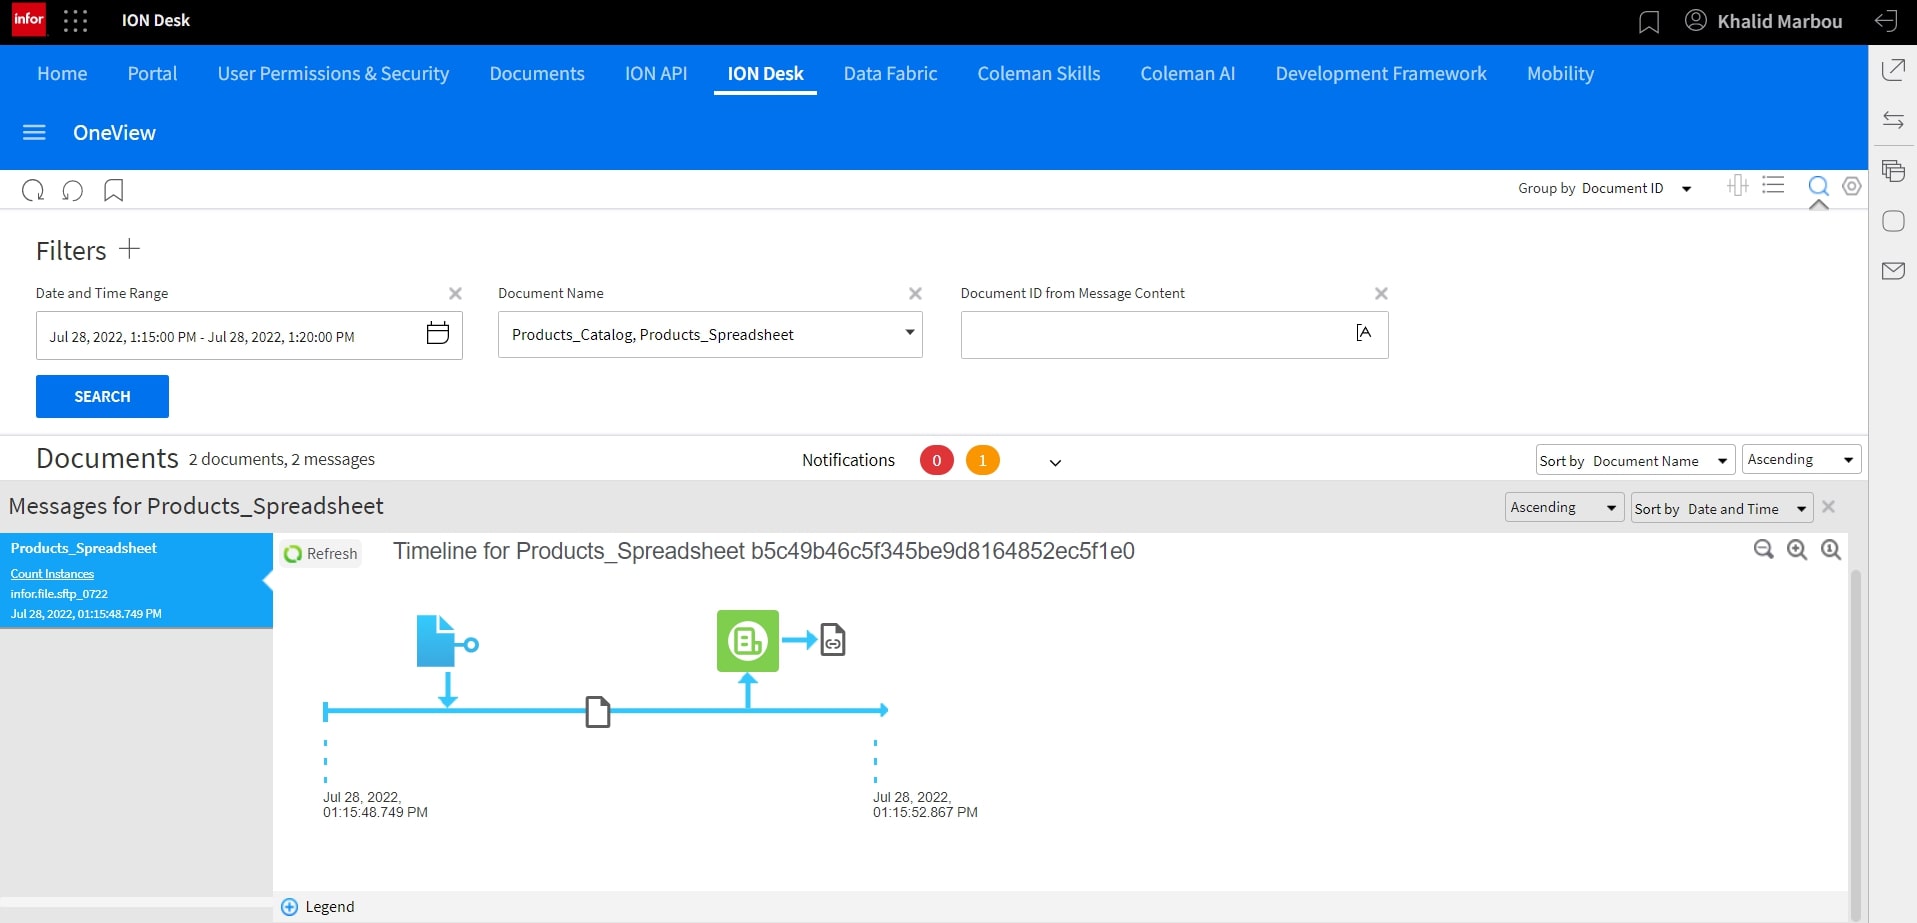Open the Coleman Skills tab
This screenshot has height=923, width=1917.
(x=1039, y=73)
